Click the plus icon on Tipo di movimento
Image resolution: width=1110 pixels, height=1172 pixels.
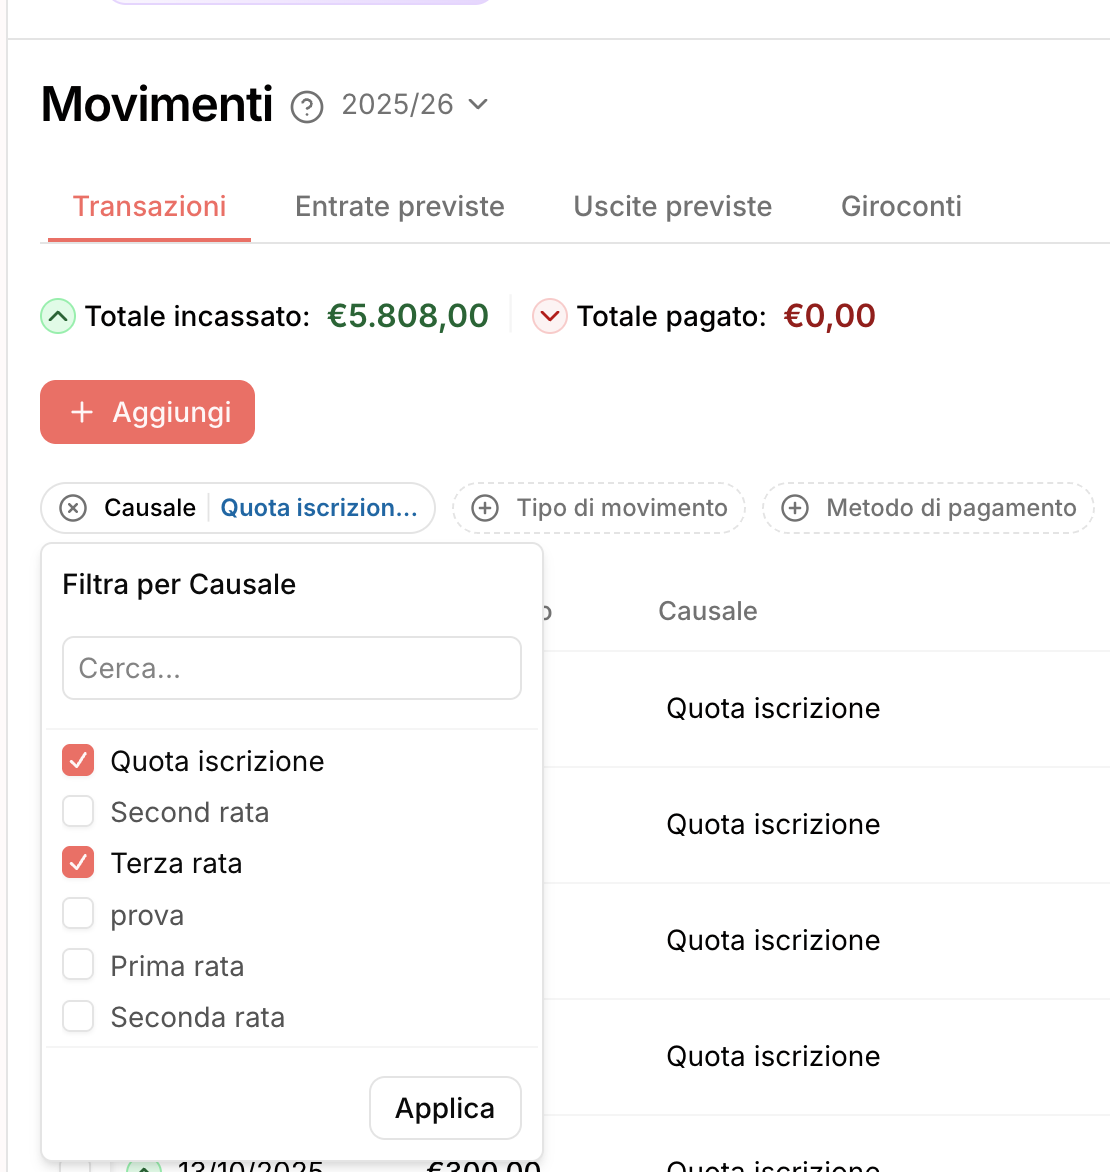[485, 508]
